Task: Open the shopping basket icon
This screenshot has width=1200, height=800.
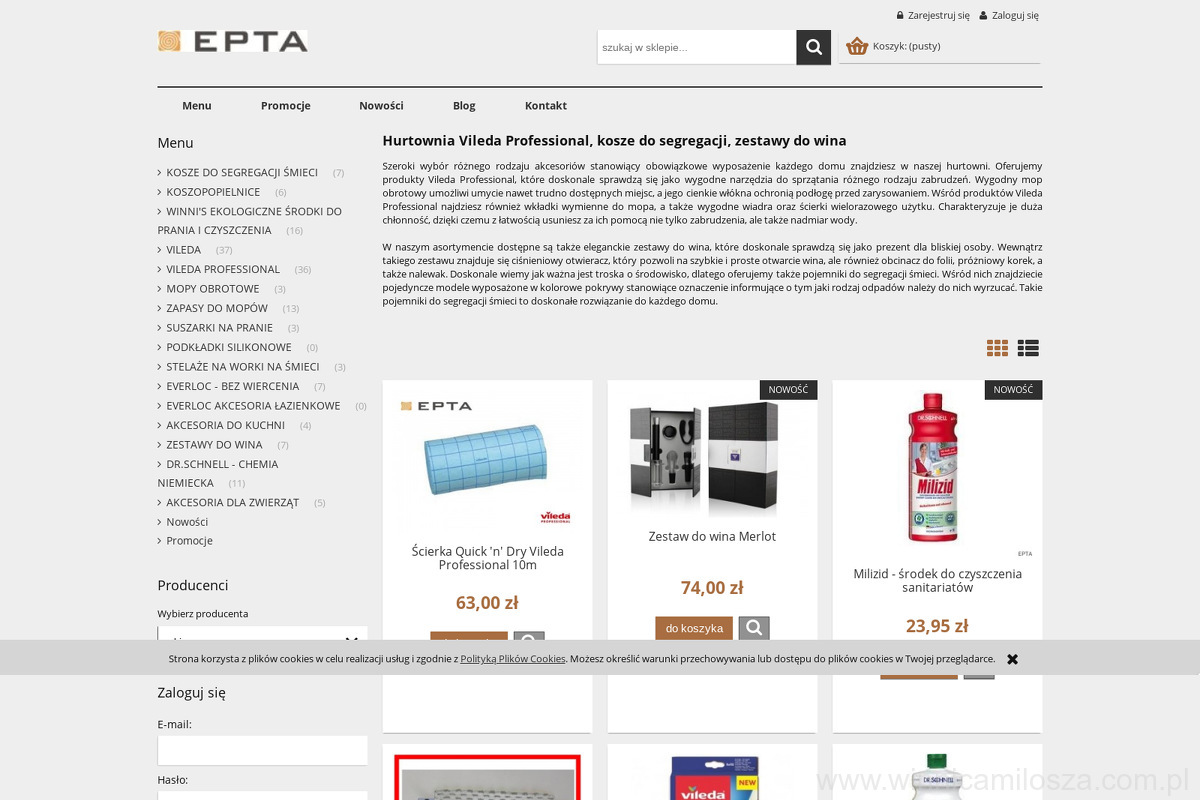Action: (857, 46)
